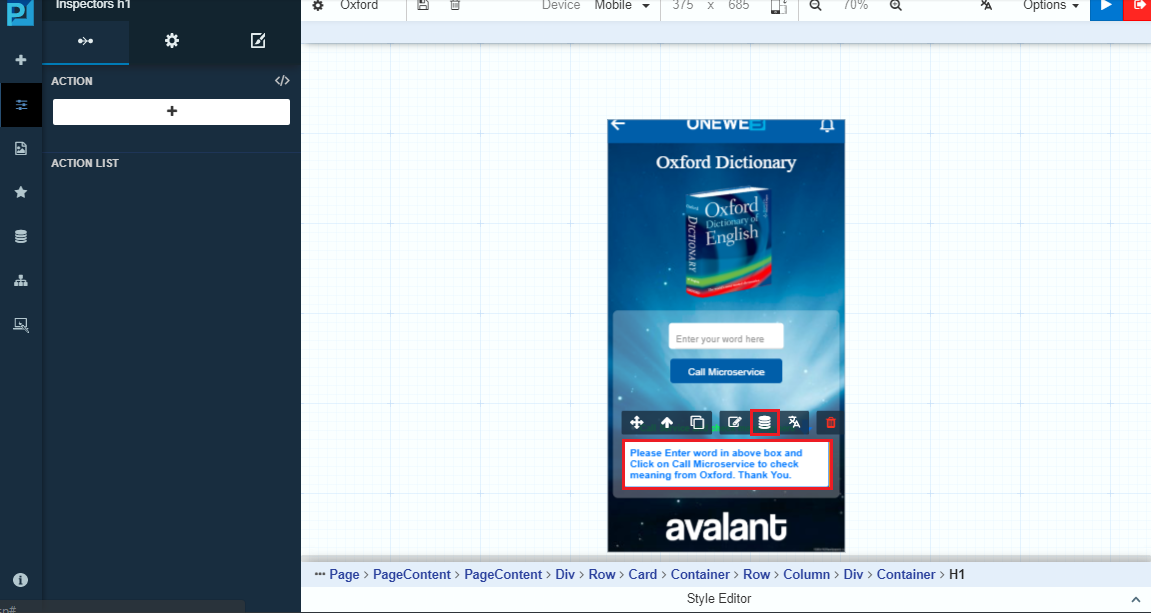
Task: Delete the element with the red trash icon
Action: click(x=830, y=422)
